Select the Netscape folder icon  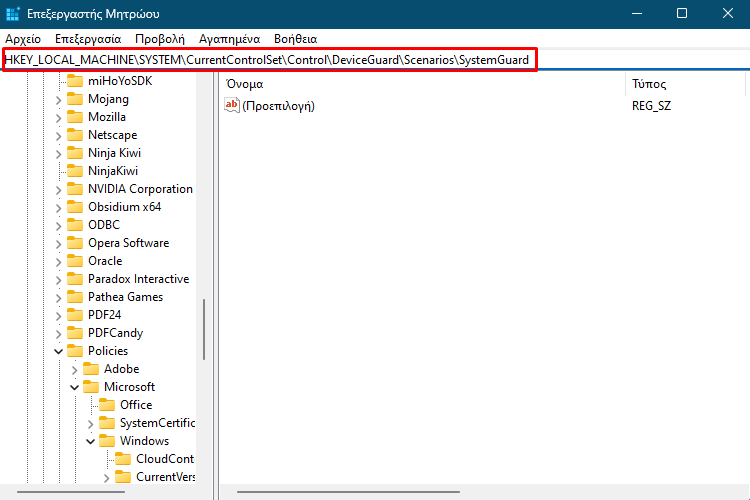(x=75, y=135)
